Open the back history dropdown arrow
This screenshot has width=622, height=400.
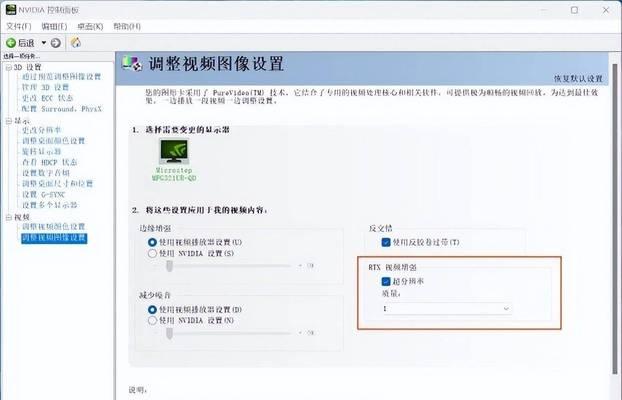44,43
